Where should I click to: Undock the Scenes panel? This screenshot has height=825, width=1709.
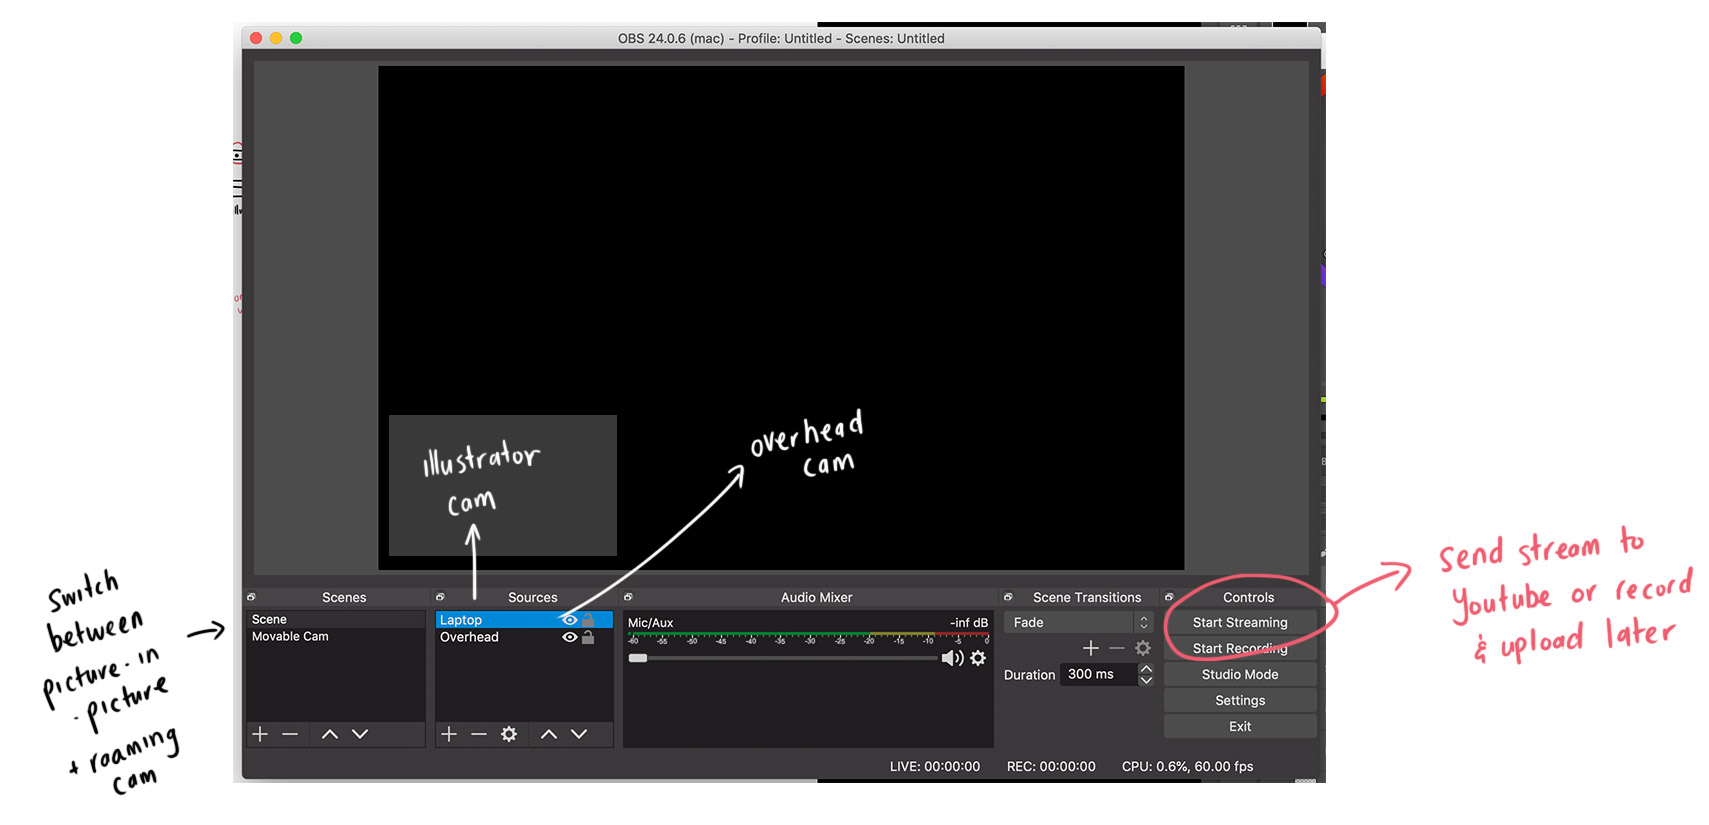251,597
